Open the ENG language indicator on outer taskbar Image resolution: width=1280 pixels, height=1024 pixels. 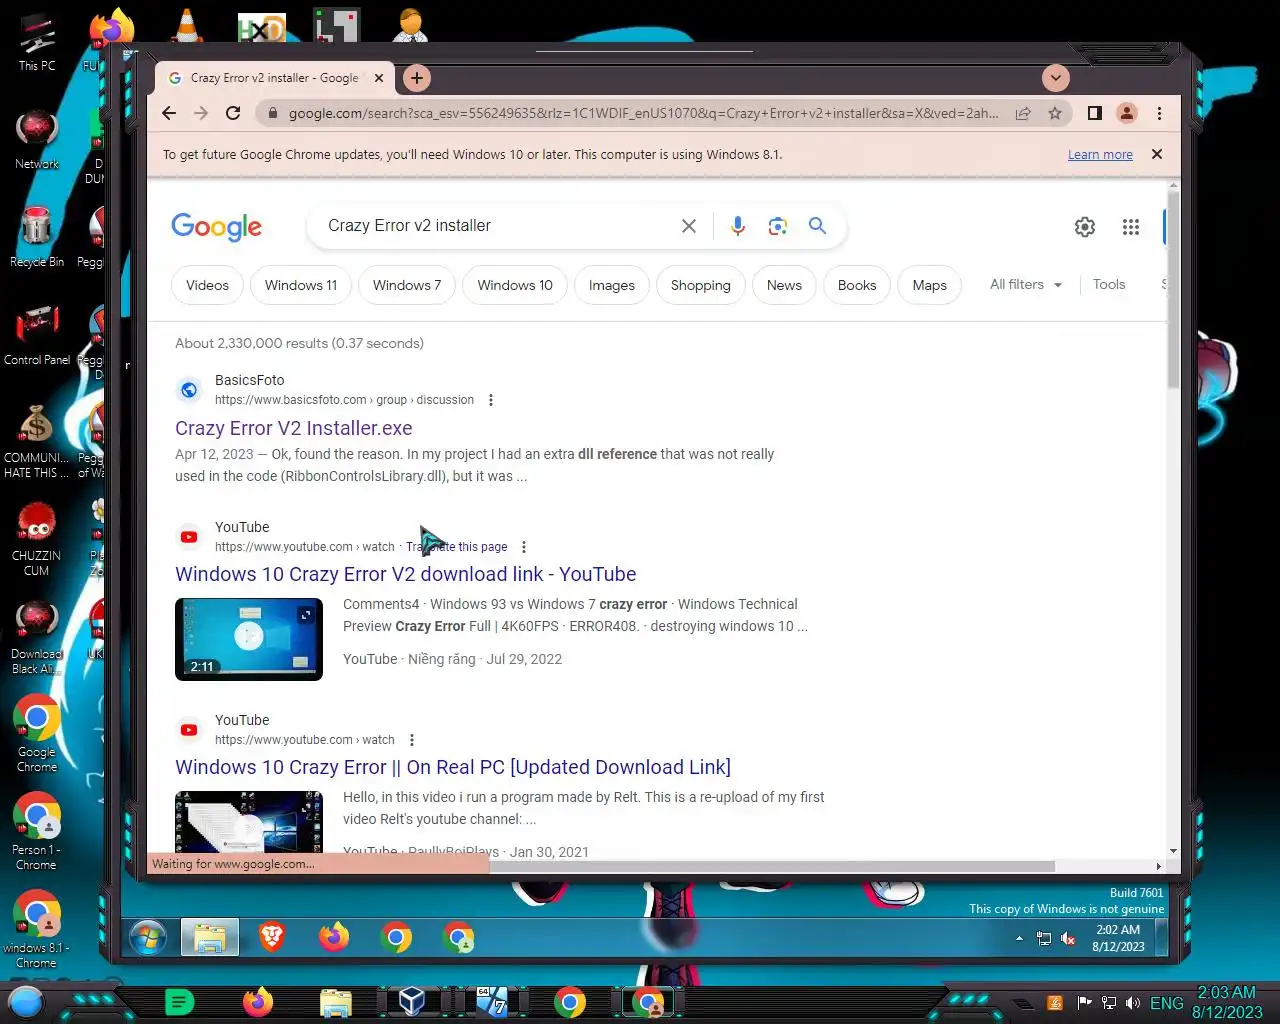pyautogui.click(x=1167, y=1003)
